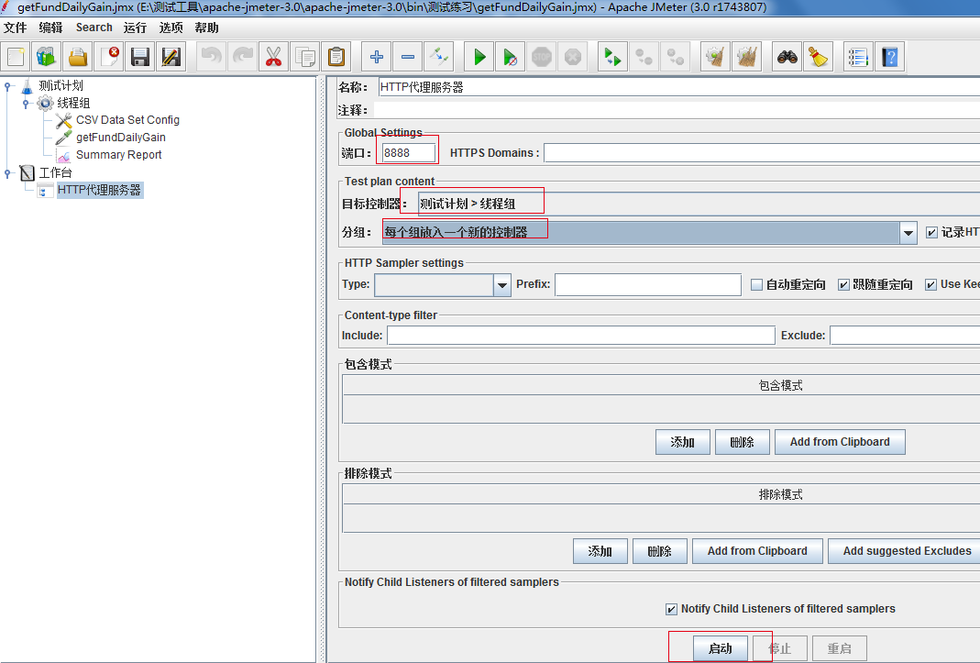The height and width of the screenshot is (663, 980).
Task: Click the Clear results broom icon
Action: (715, 57)
